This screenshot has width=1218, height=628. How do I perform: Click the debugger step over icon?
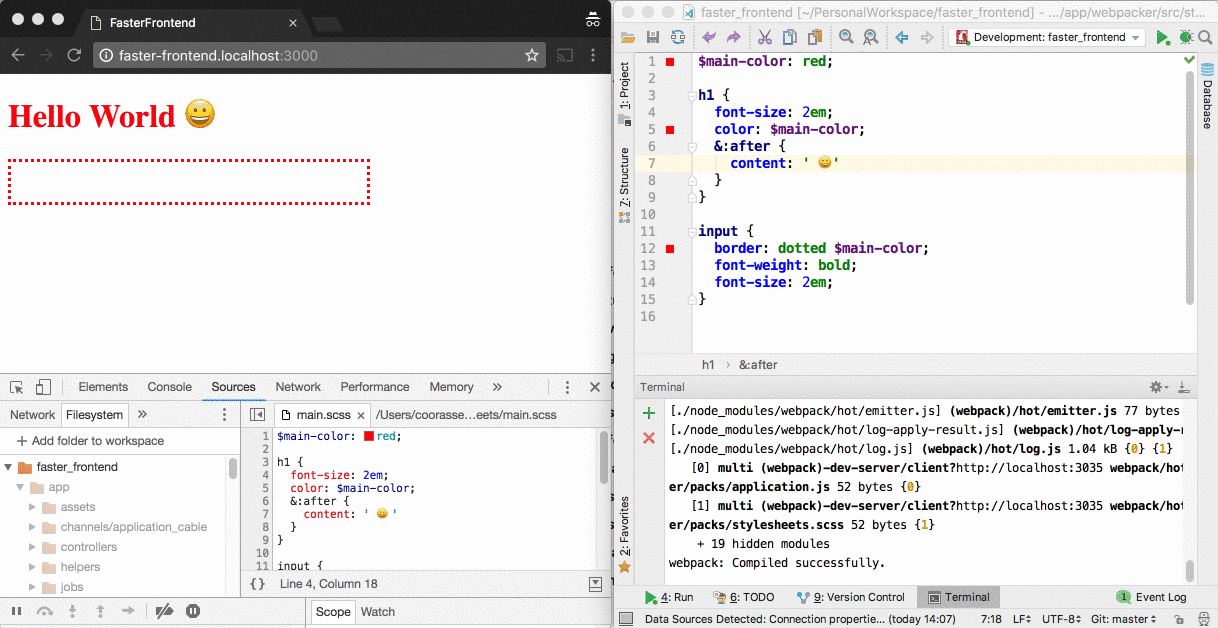point(44,611)
